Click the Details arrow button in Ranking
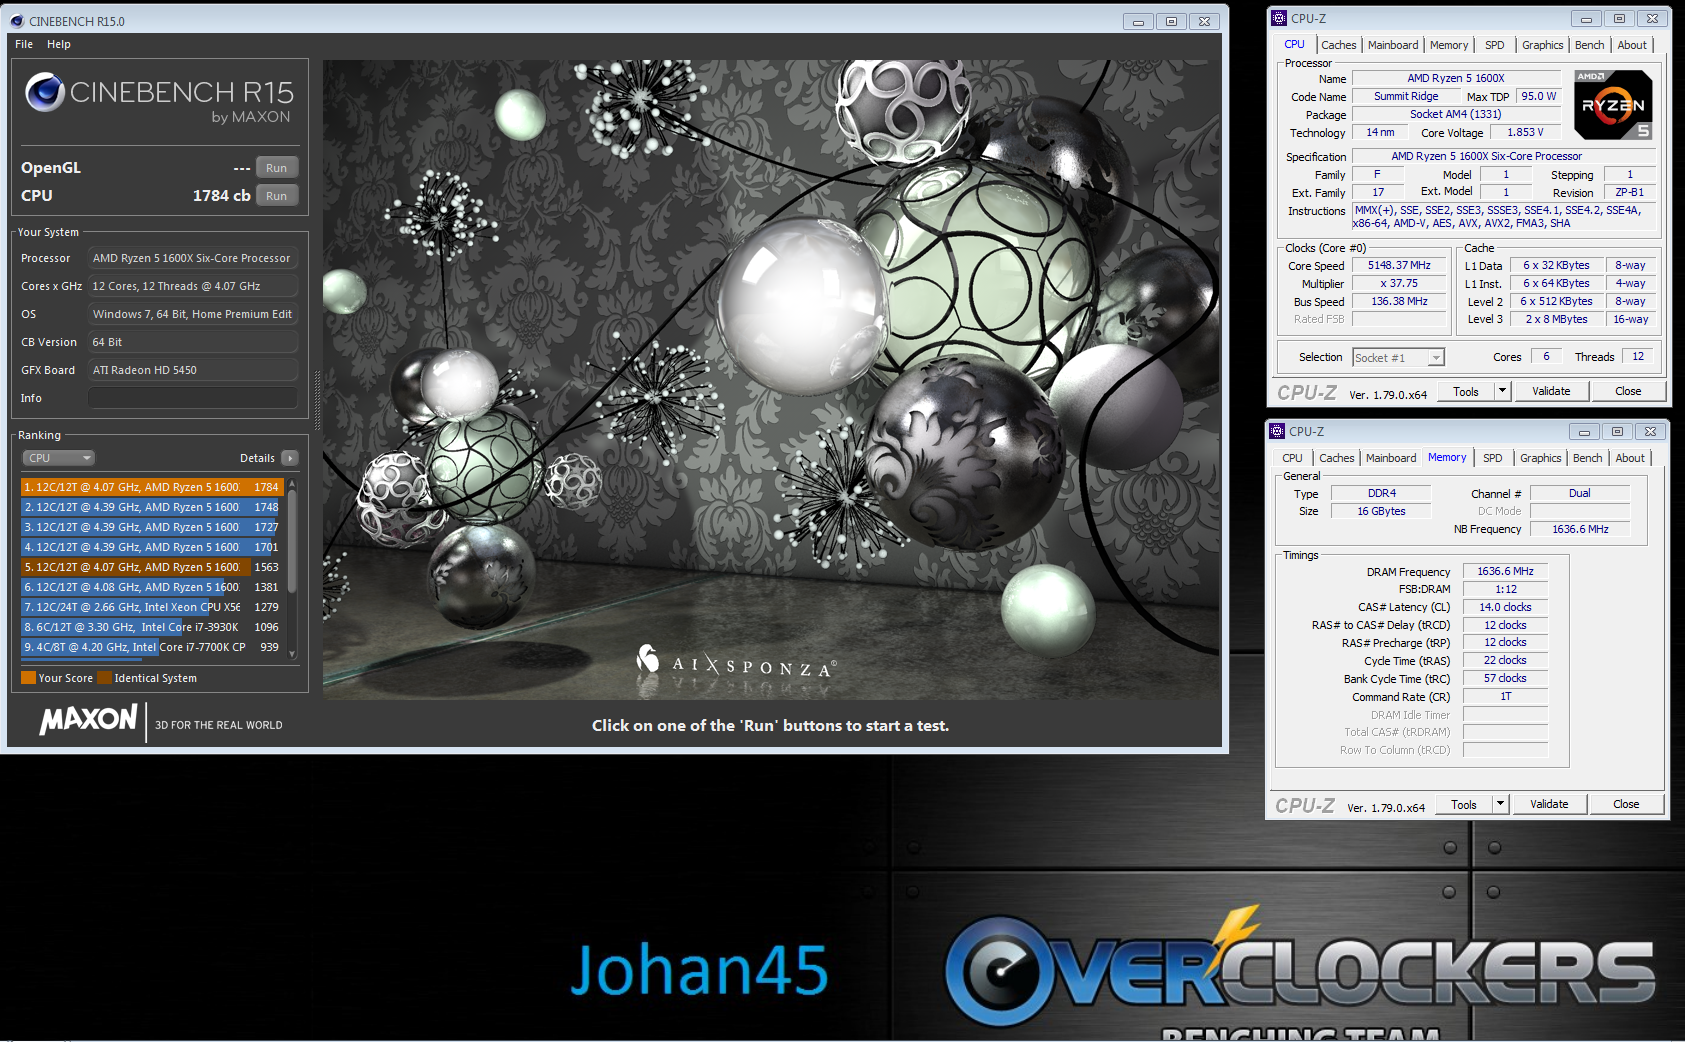 [x=290, y=458]
